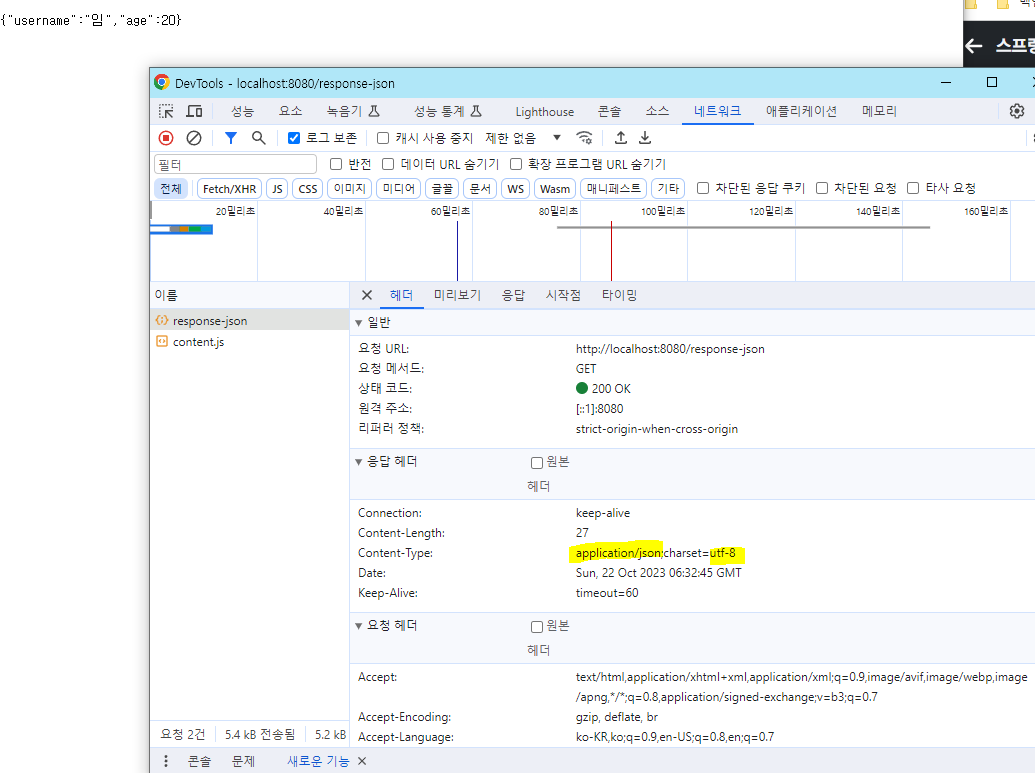Check the 반전 filter checkbox
Screen dimensions: 1035x773
tap(336, 164)
